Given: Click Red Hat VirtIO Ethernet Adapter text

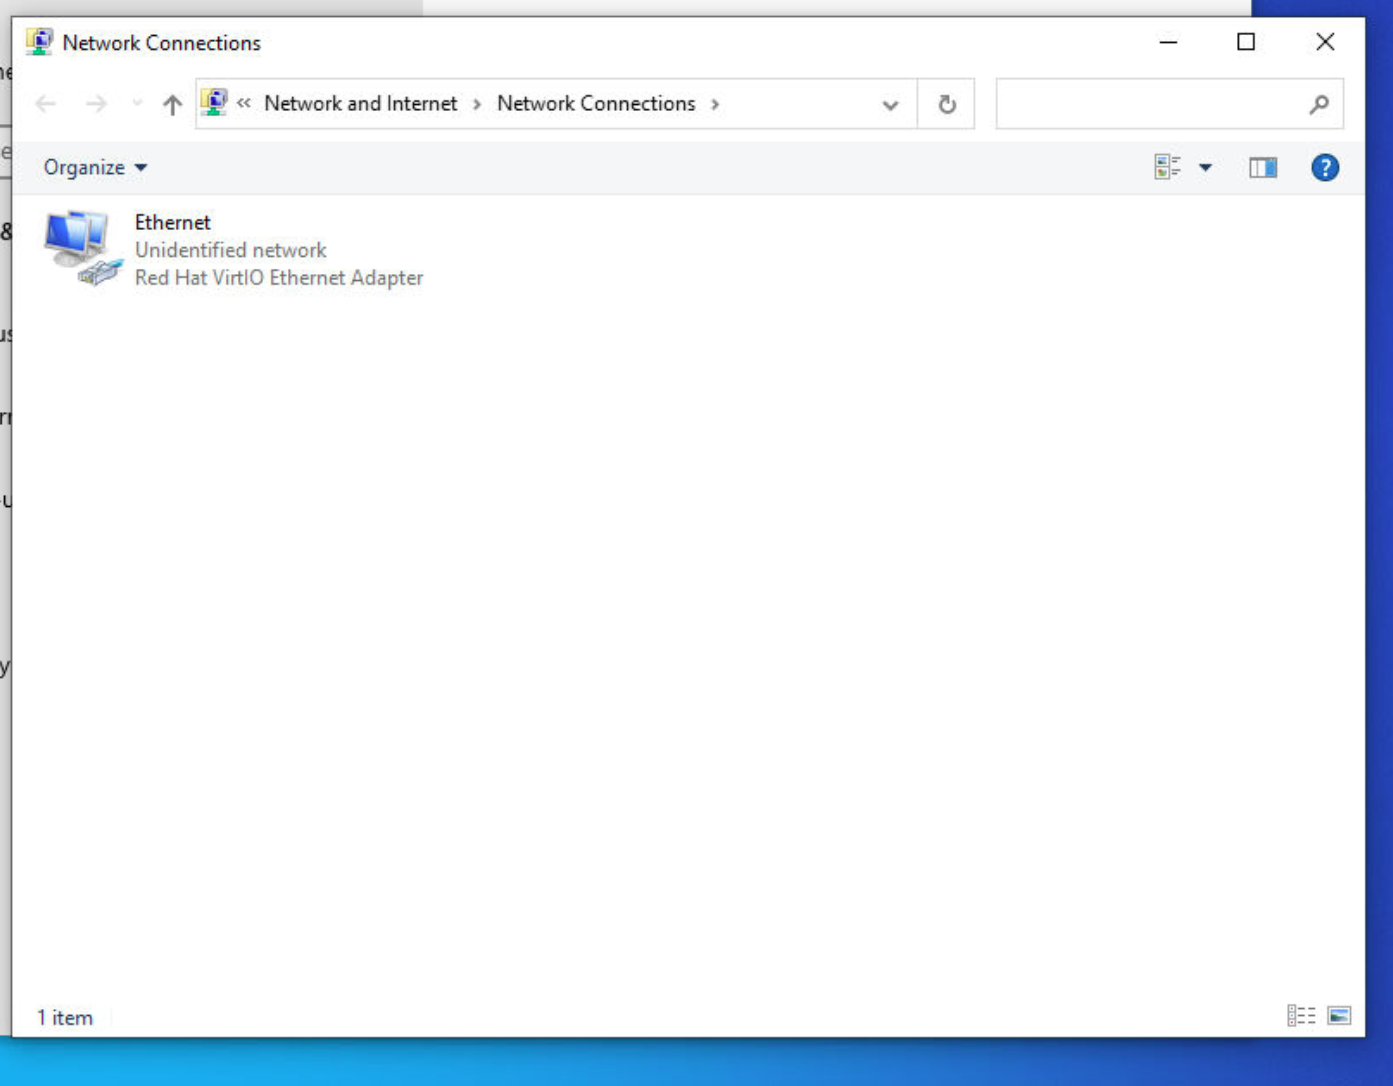Looking at the screenshot, I should point(279,278).
